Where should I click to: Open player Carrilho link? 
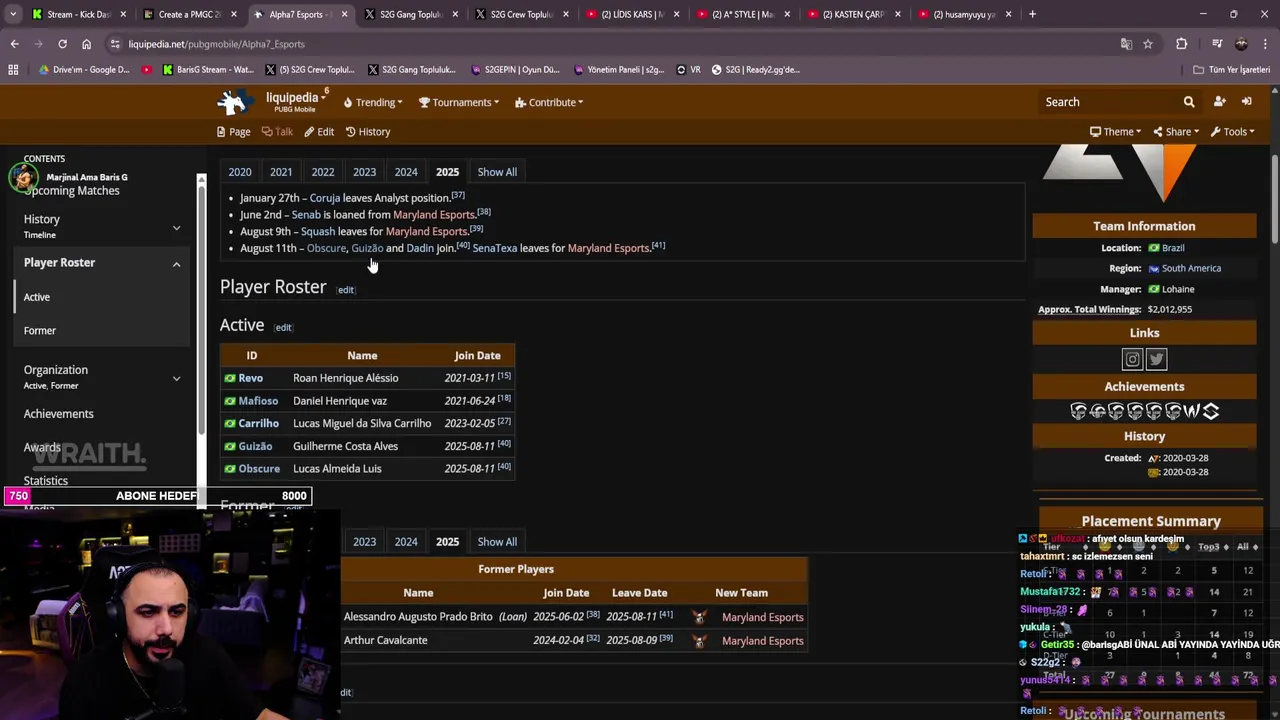pos(258,424)
